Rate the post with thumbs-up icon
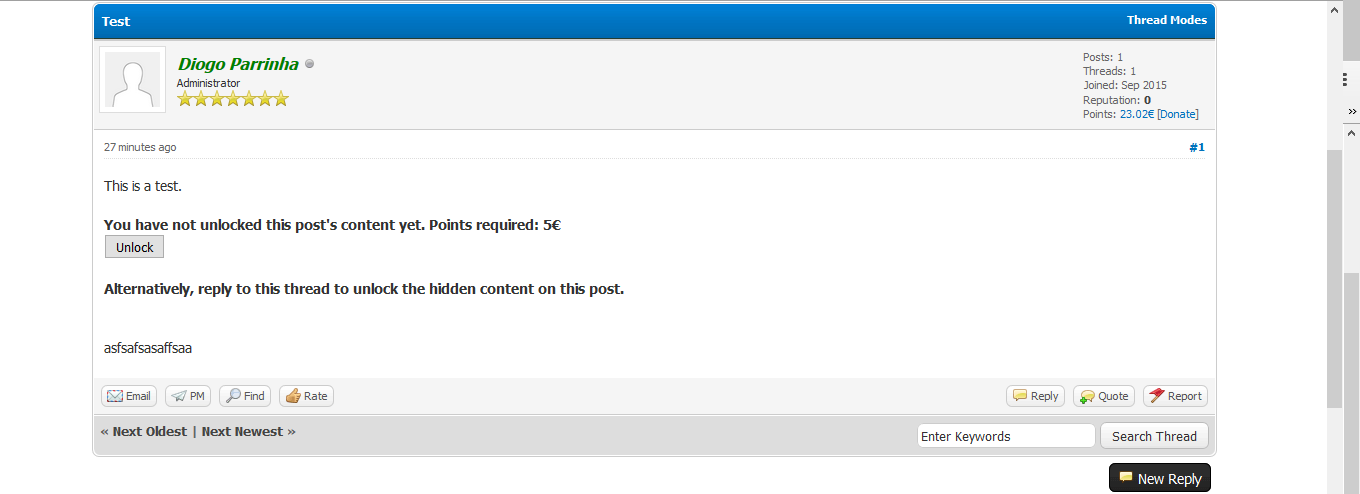The image size is (1360, 494). (x=293, y=396)
